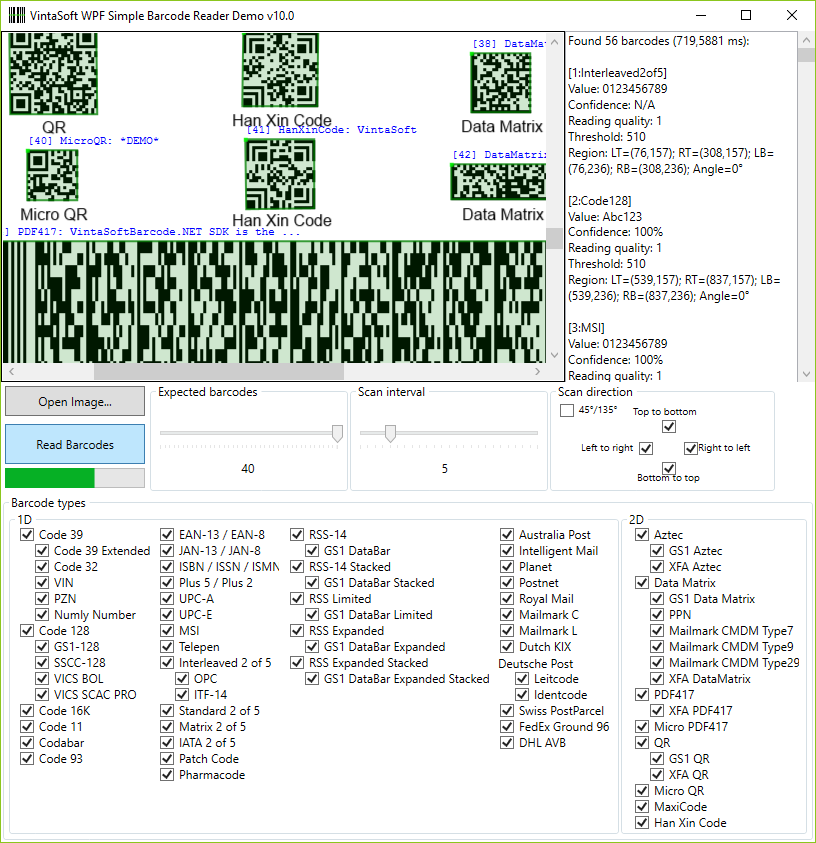This screenshot has height=843, width=816.
Task: Toggle the Micro PDF417 checkbox
Action: tap(642, 726)
